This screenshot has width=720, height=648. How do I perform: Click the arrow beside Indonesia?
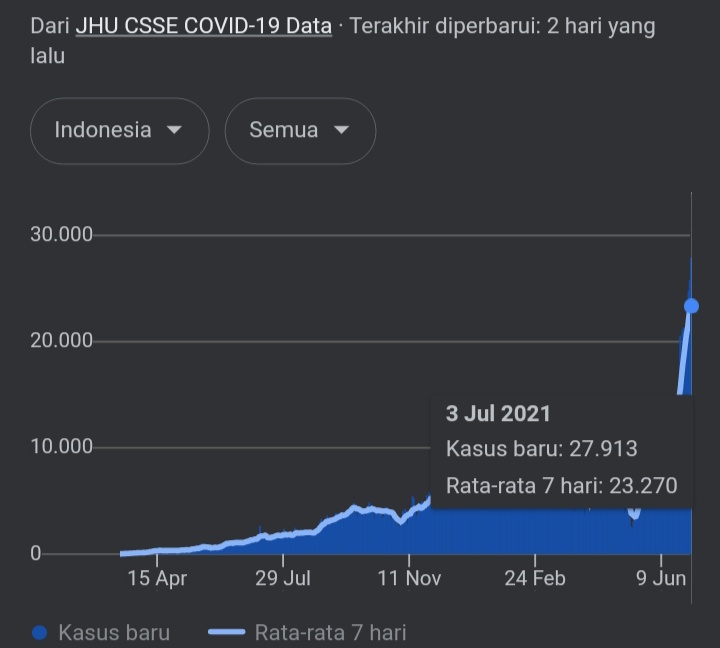[x=174, y=131]
